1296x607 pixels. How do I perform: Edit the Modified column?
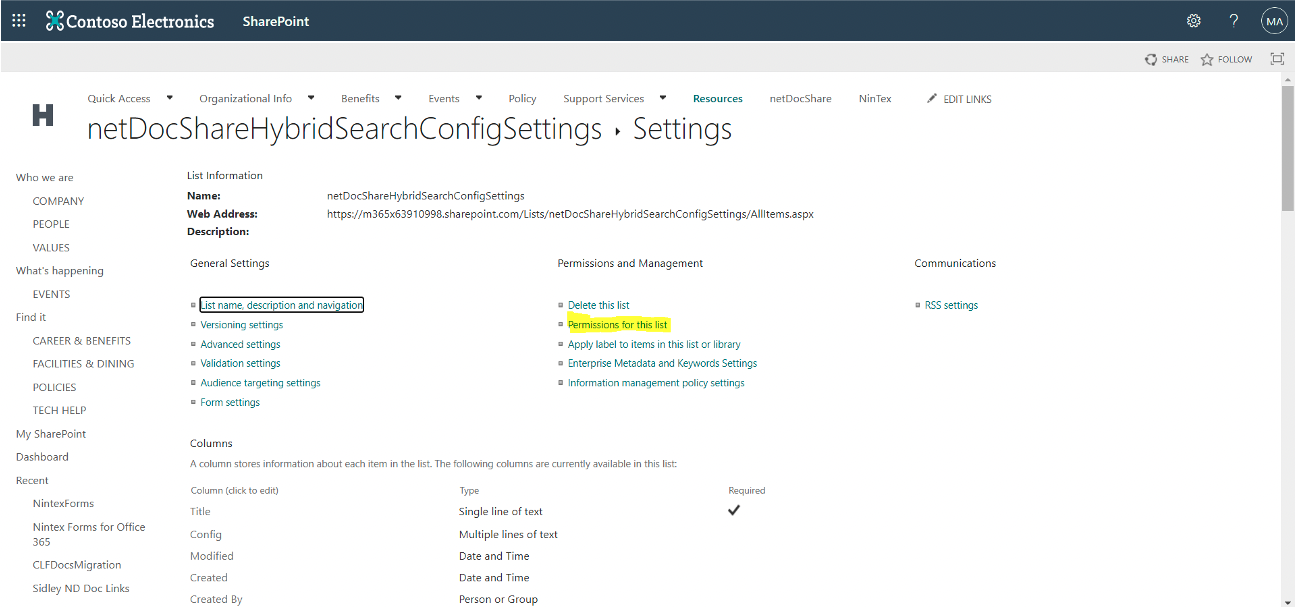tap(212, 556)
